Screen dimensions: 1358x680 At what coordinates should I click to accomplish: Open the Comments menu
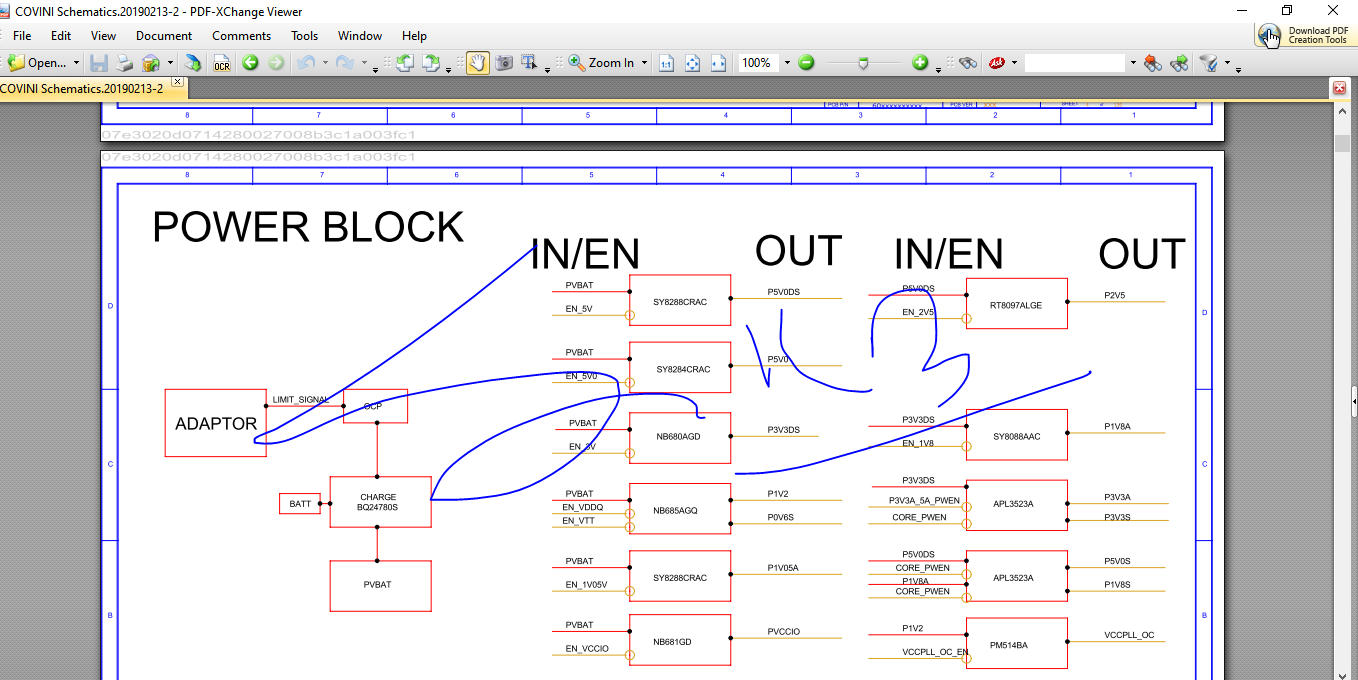[x=241, y=36]
